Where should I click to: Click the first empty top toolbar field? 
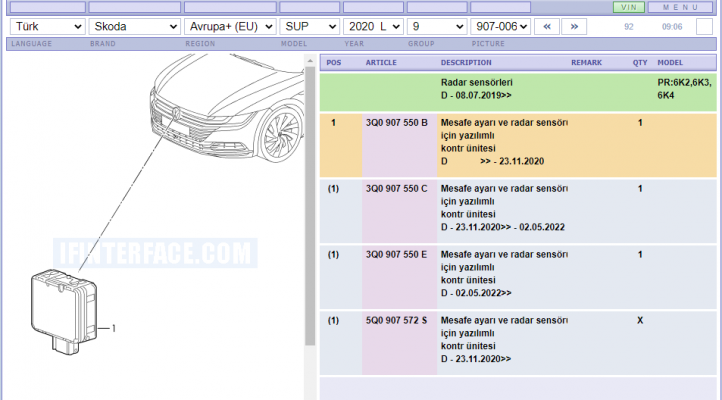point(47,7)
